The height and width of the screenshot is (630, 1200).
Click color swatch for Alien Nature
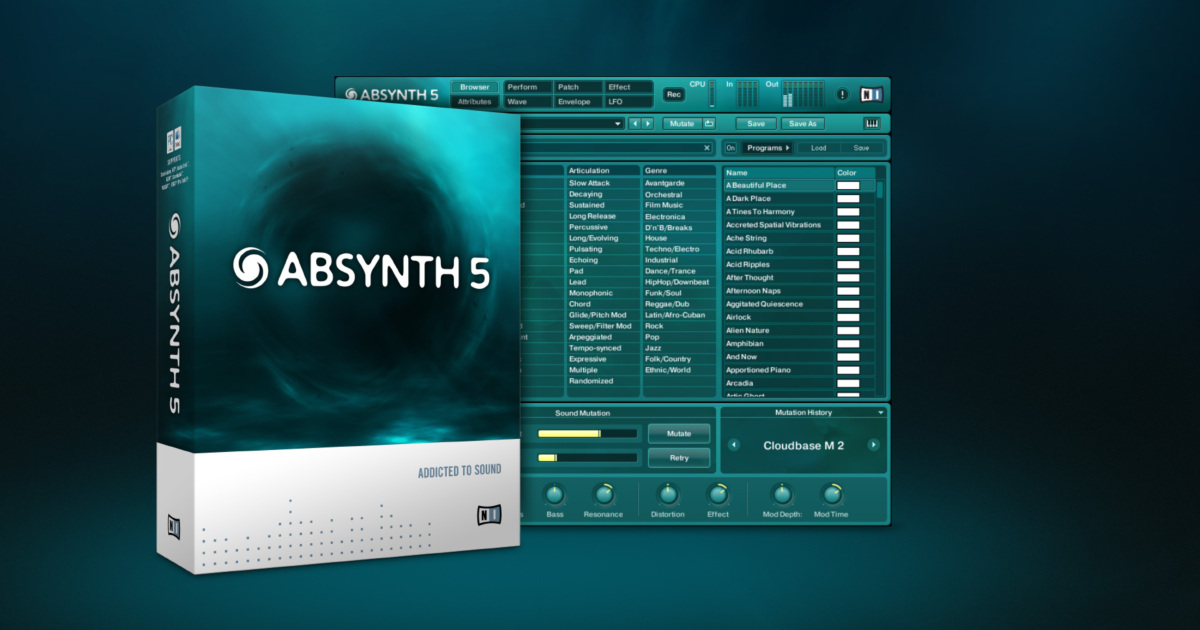(x=848, y=330)
